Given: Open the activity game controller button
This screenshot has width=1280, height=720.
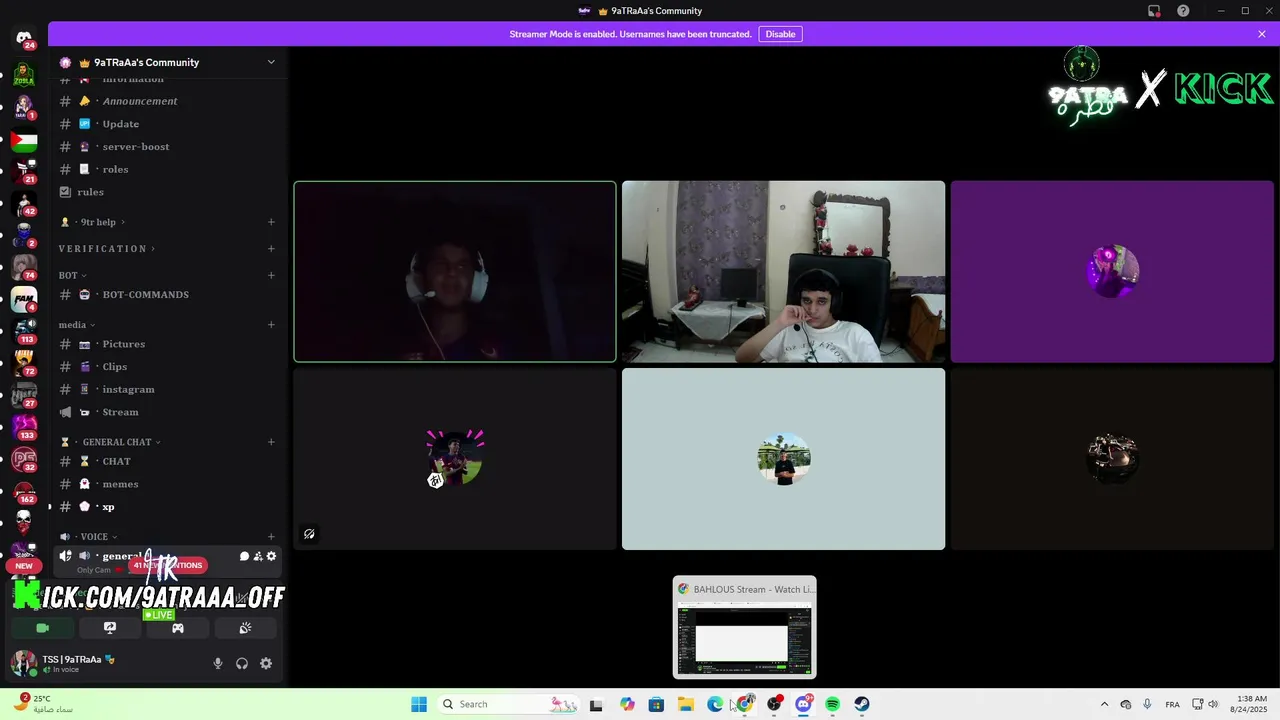Looking at the screenshot, I should [x=177, y=628].
